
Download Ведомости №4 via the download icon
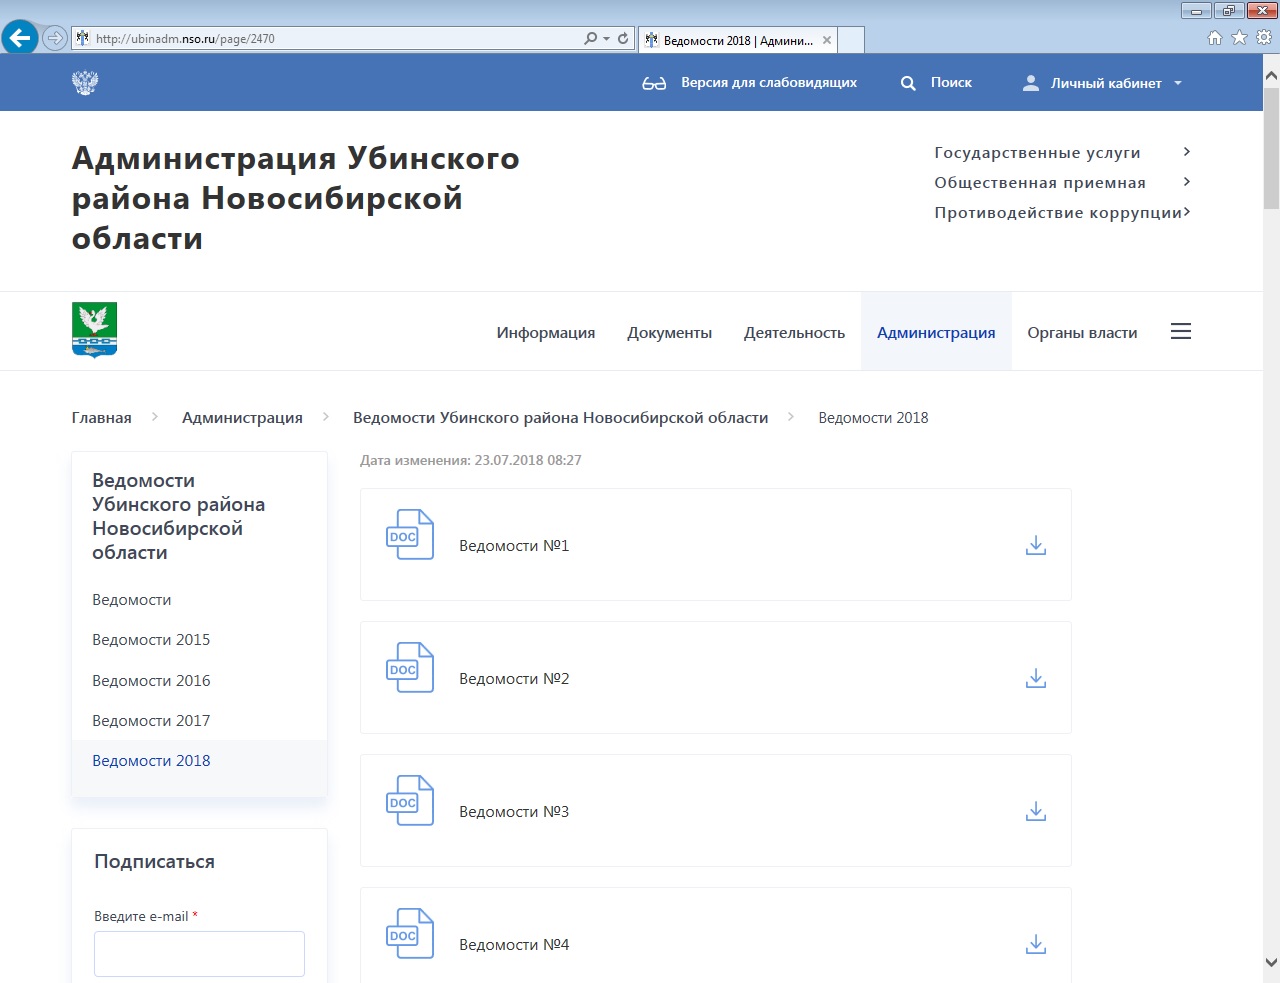point(1036,944)
